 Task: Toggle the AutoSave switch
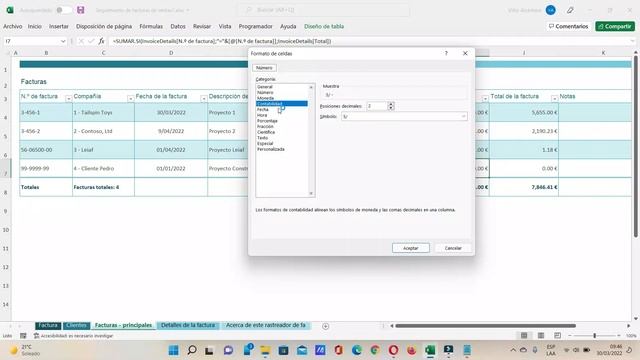(x=63, y=10)
